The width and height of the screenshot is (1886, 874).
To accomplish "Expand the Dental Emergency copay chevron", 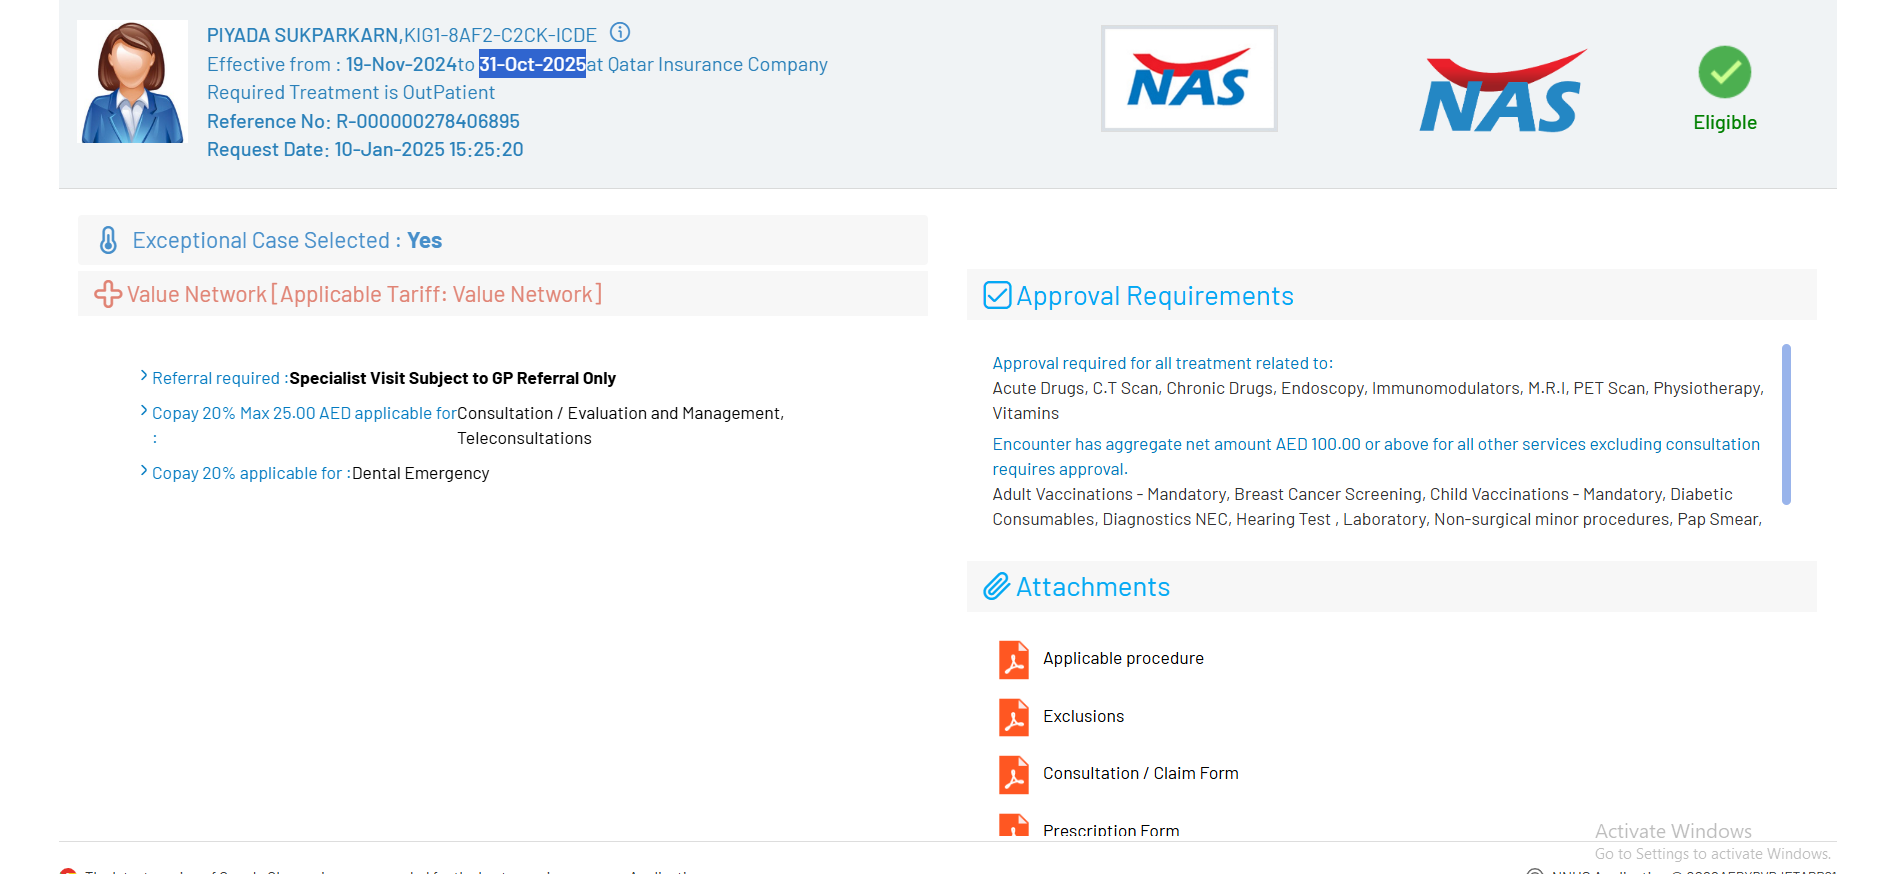I will (144, 471).
